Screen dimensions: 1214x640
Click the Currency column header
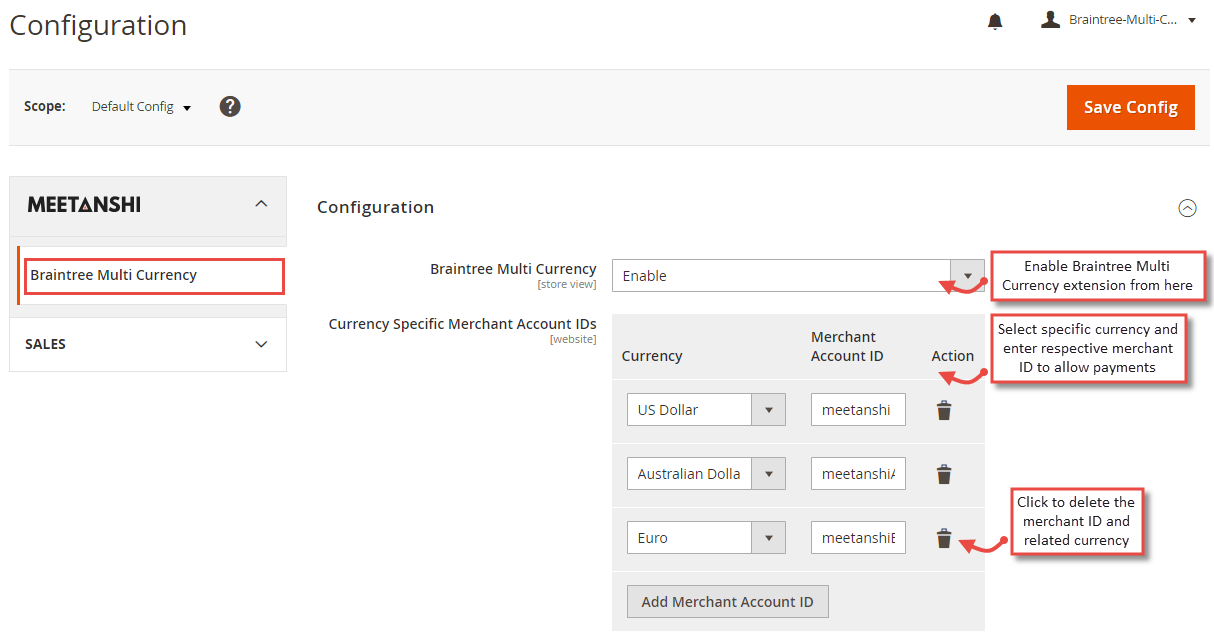tap(652, 356)
